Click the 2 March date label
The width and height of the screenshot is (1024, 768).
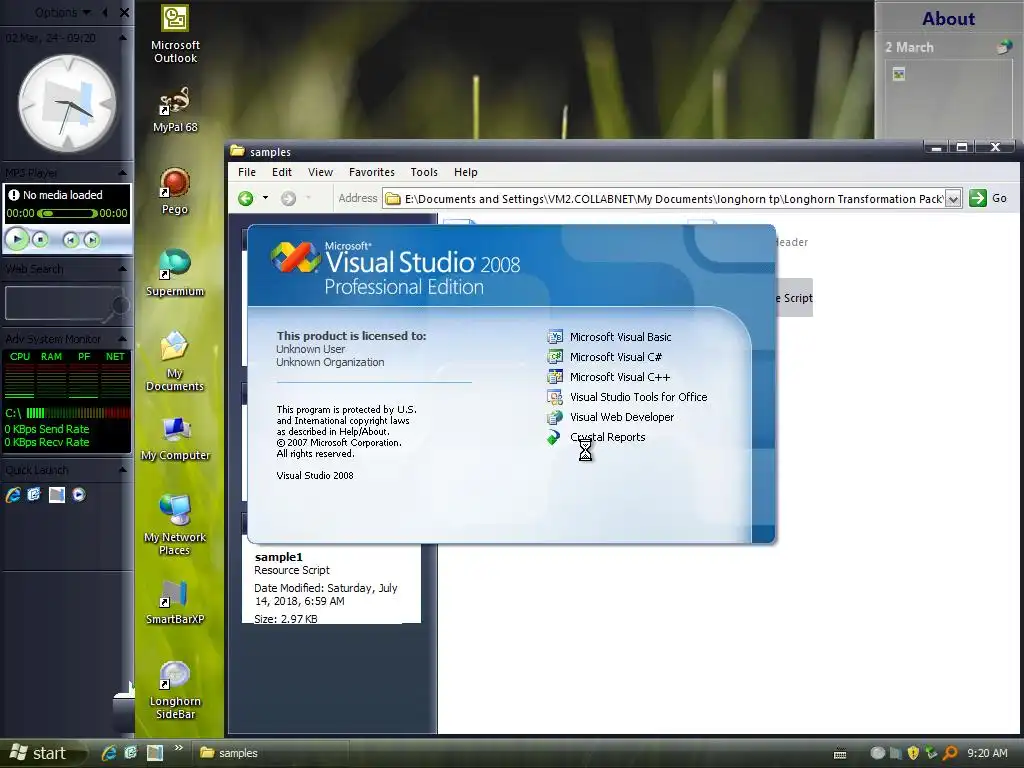click(x=909, y=47)
